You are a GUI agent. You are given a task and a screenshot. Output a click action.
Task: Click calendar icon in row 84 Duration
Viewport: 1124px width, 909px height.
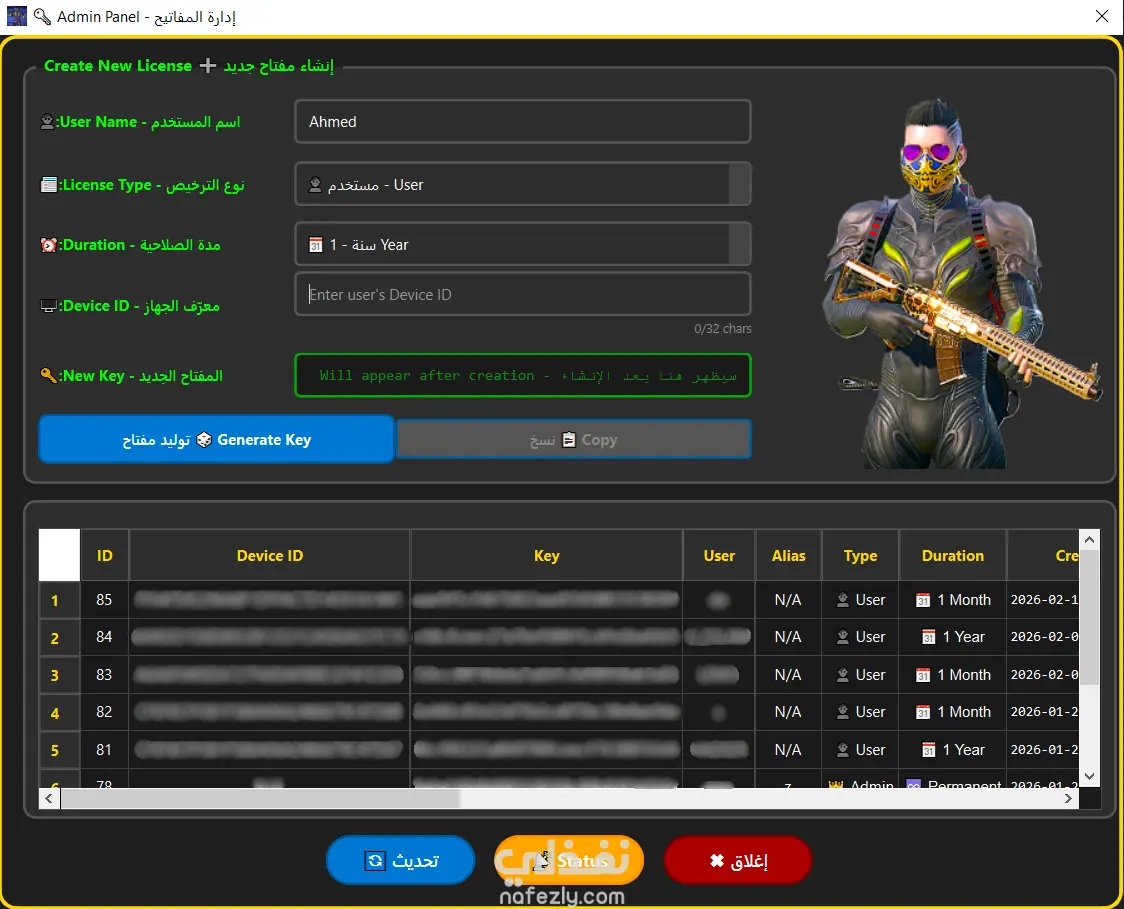tap(928, 638)
